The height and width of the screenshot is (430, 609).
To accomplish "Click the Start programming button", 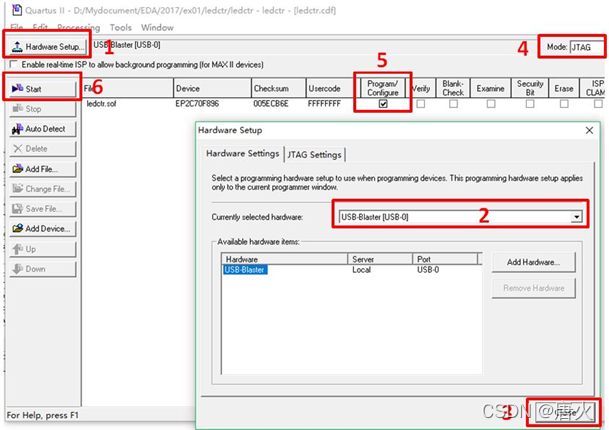I will (x=42, y=89).
